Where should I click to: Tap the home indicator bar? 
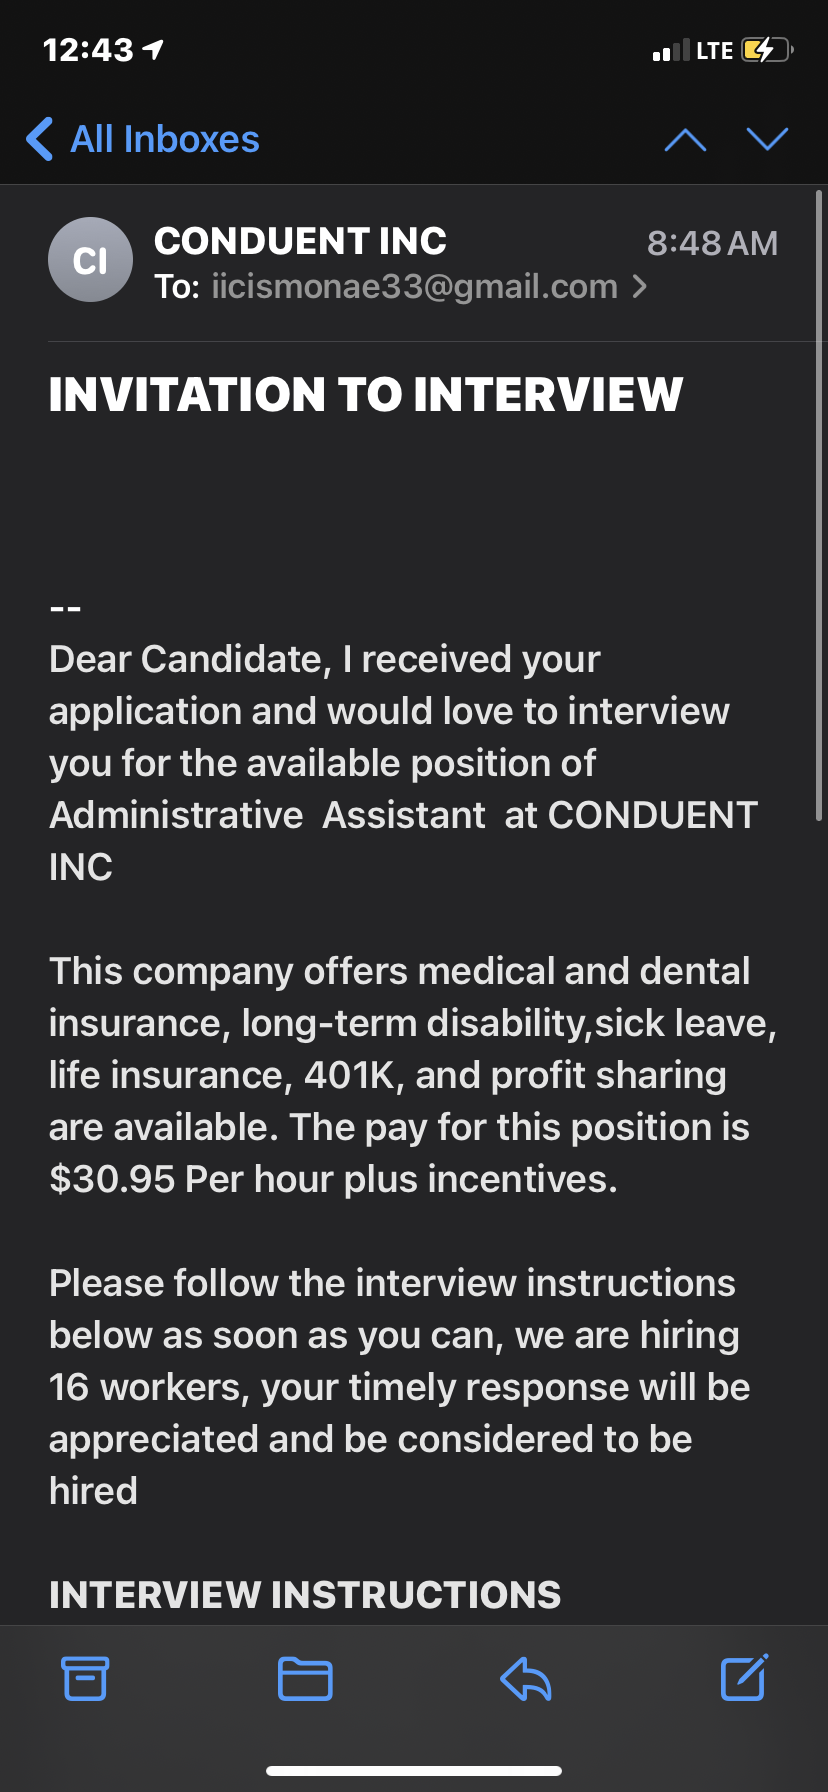coord(414,1770)
